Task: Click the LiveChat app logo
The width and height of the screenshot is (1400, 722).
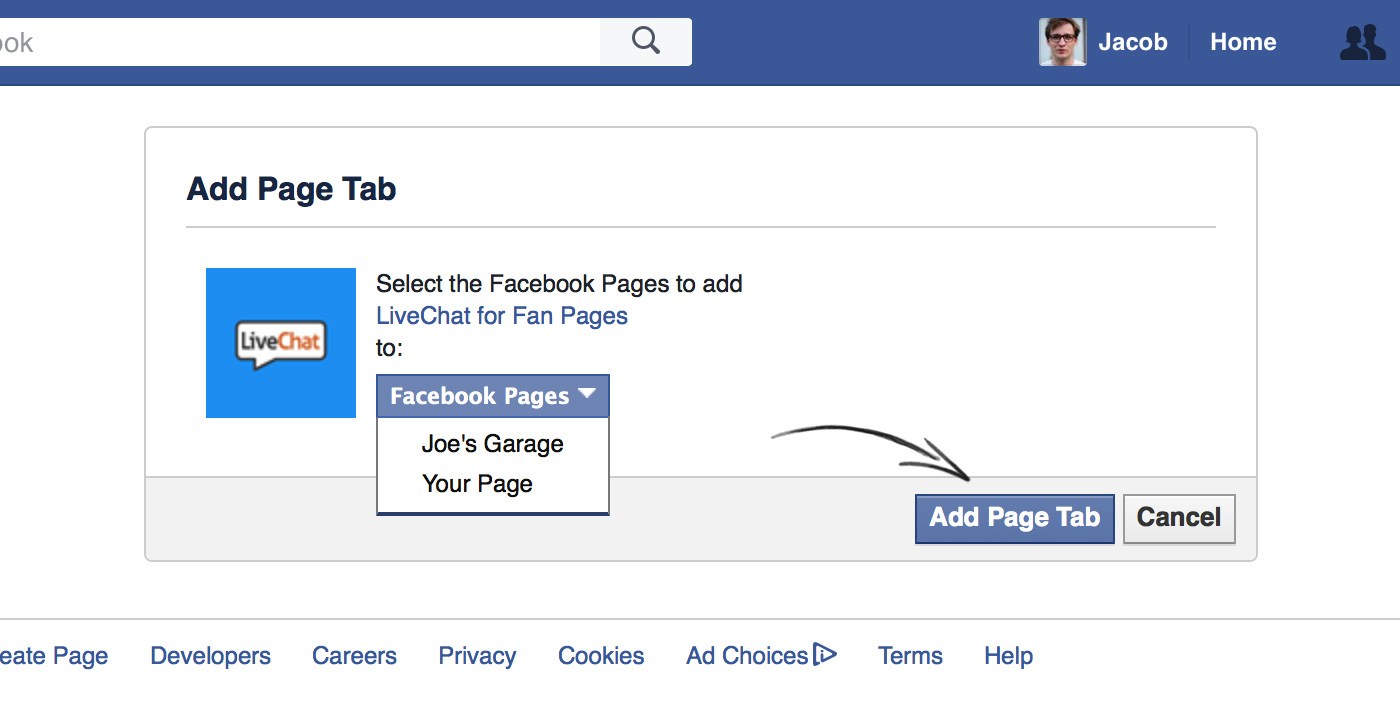Action: point(281,343)
